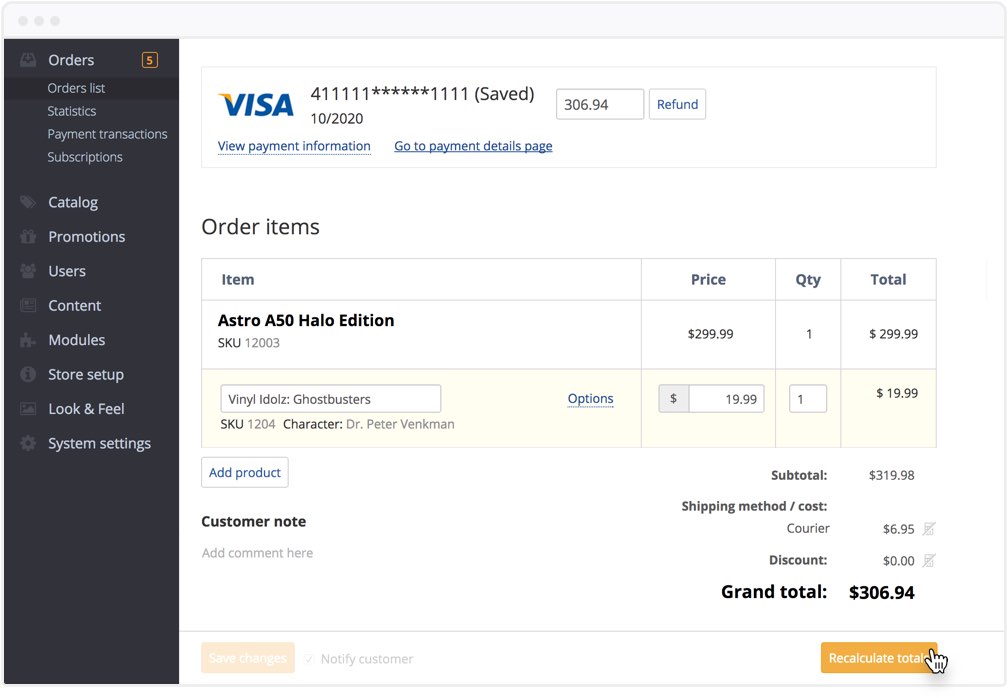Screen dimensions: 1008x698
Task: Click the Refund button
Action: 677,104
